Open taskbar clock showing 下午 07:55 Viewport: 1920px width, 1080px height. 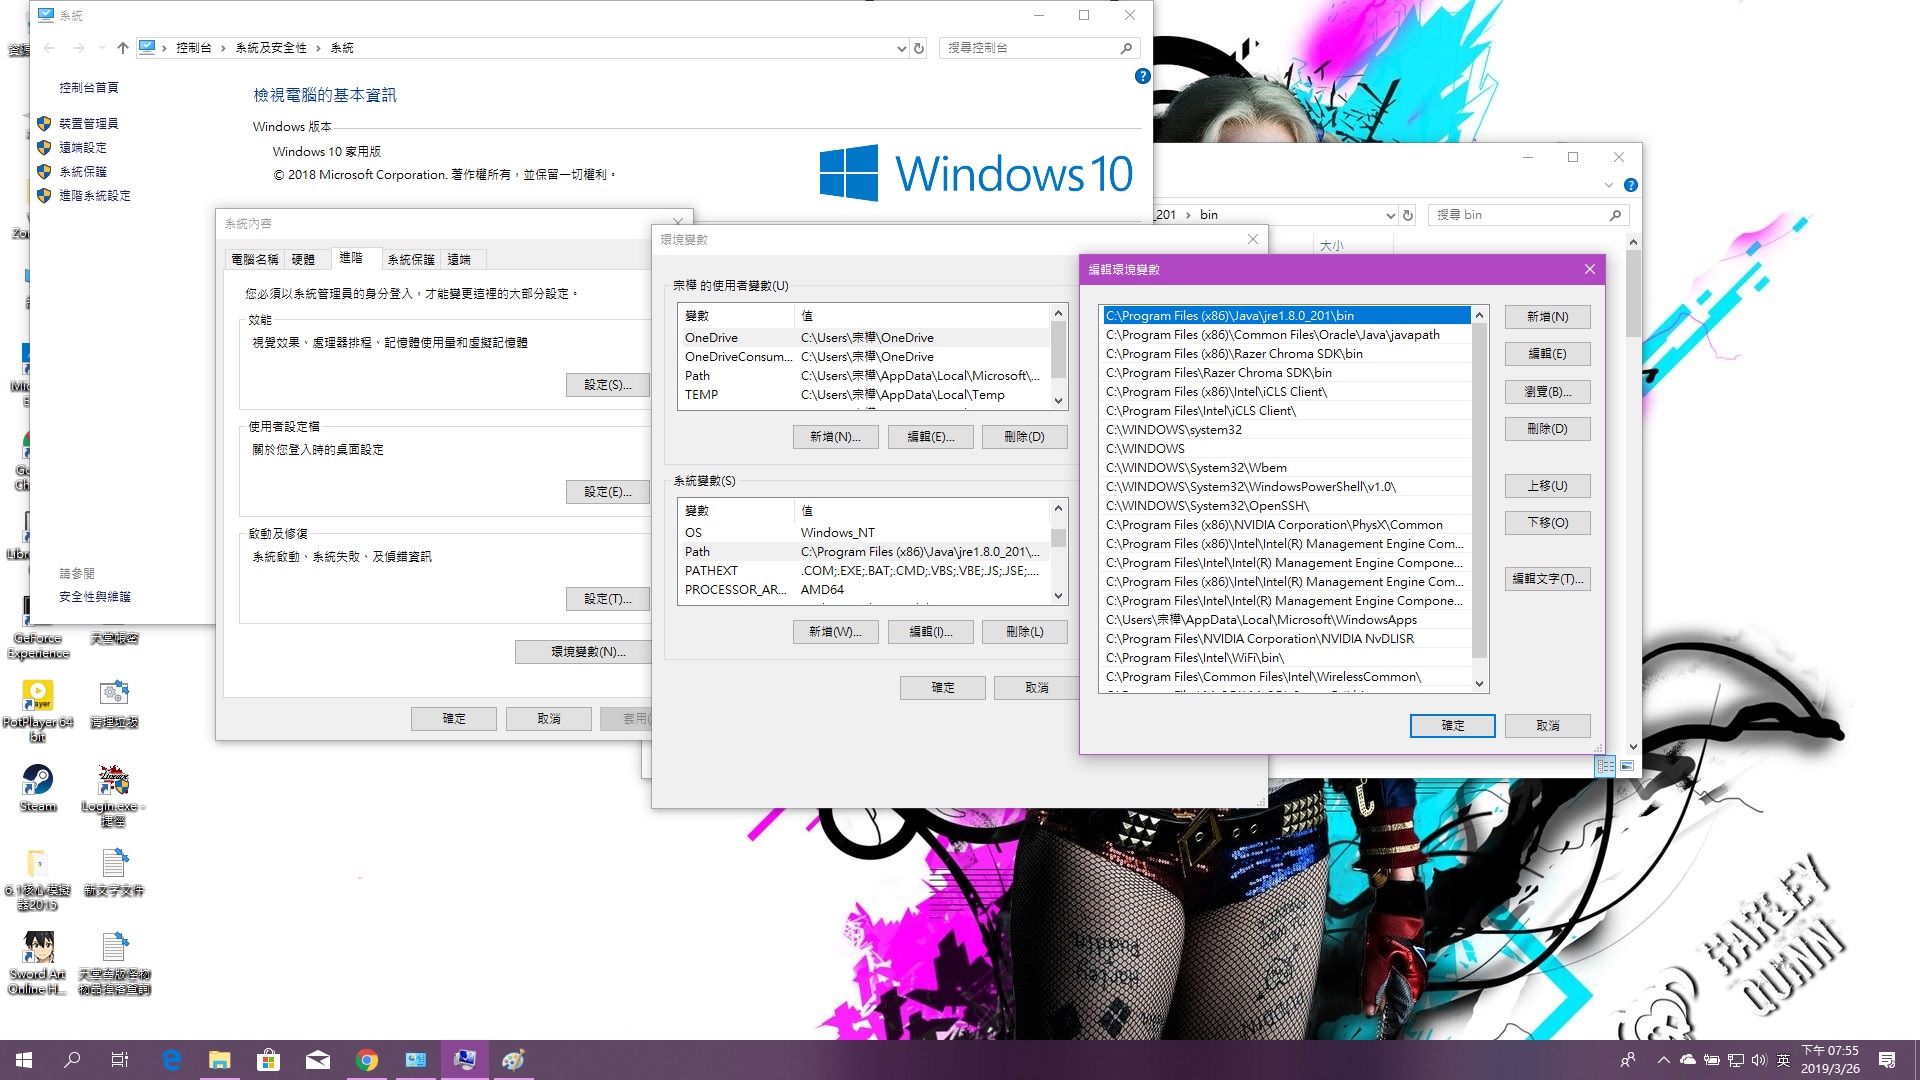[1830, 1060]
